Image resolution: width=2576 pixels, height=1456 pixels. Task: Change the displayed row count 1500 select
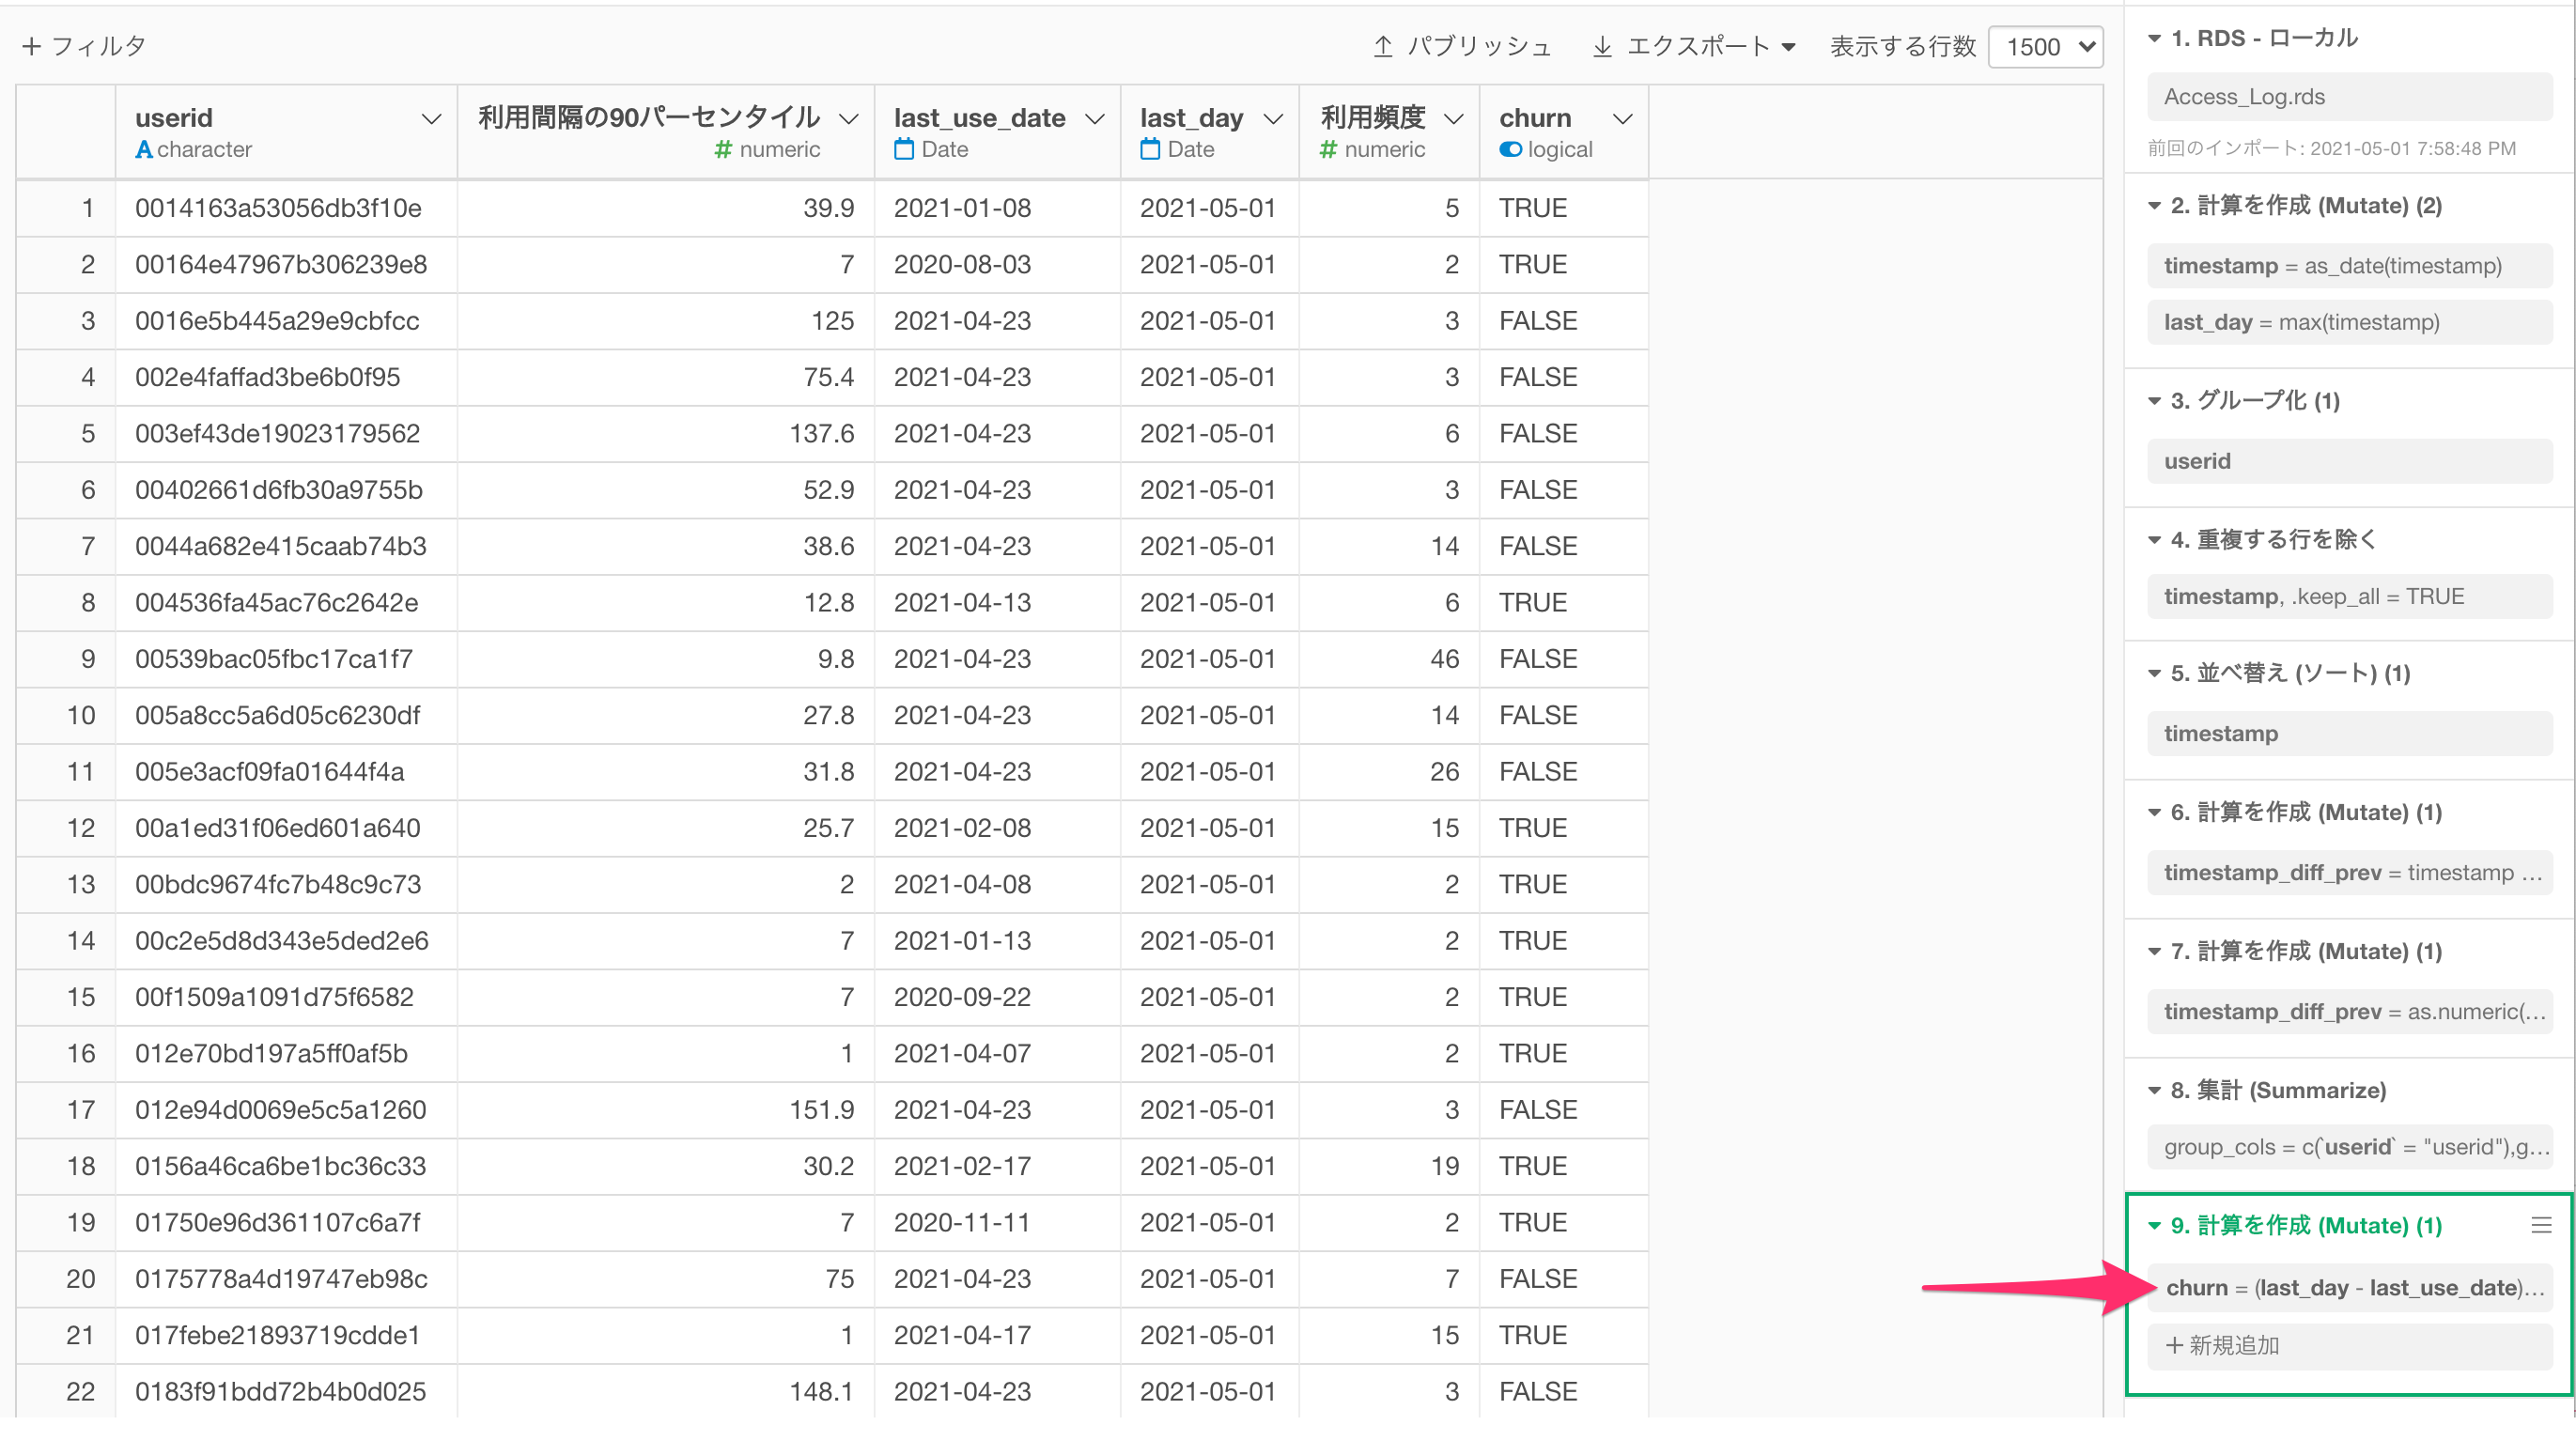[2046, 46]
